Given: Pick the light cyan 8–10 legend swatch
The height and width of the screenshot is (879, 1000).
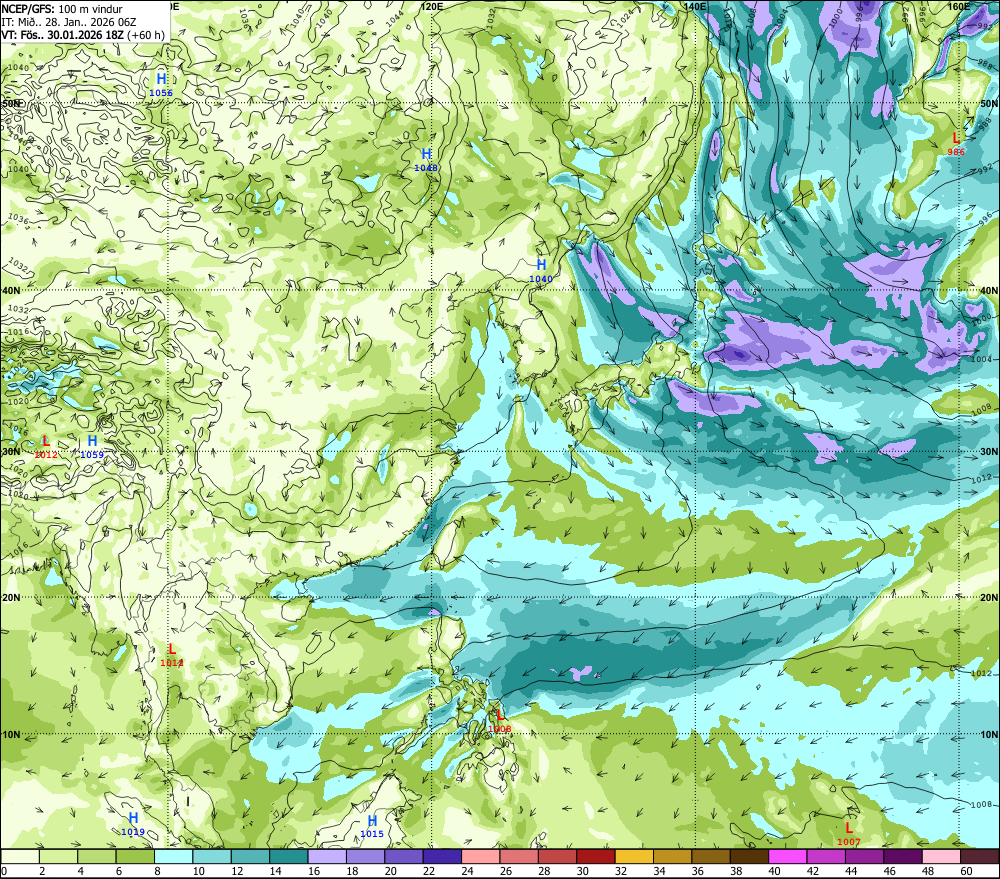Looking at the screenshot, I should click(173, 856).
